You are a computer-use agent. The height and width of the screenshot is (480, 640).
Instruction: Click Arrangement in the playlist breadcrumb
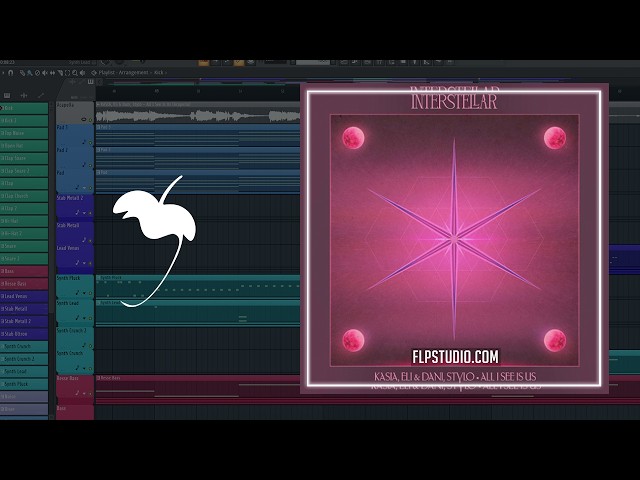tap(133, 73)
